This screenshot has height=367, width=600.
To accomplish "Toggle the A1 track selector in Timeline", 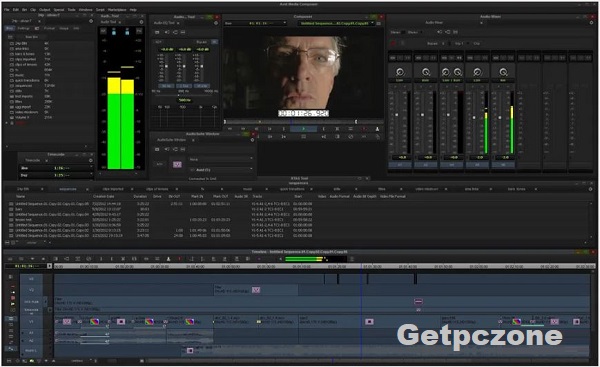I will [x=31, y=333].
